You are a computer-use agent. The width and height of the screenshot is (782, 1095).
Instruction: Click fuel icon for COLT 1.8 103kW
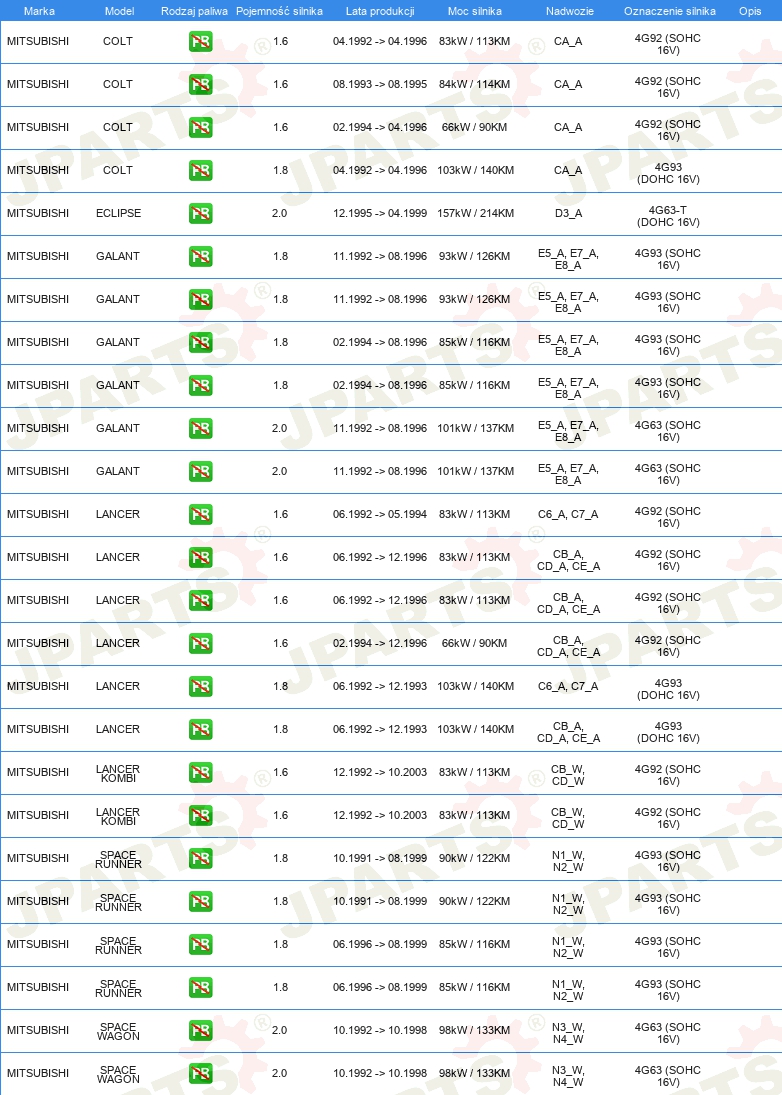200,170
